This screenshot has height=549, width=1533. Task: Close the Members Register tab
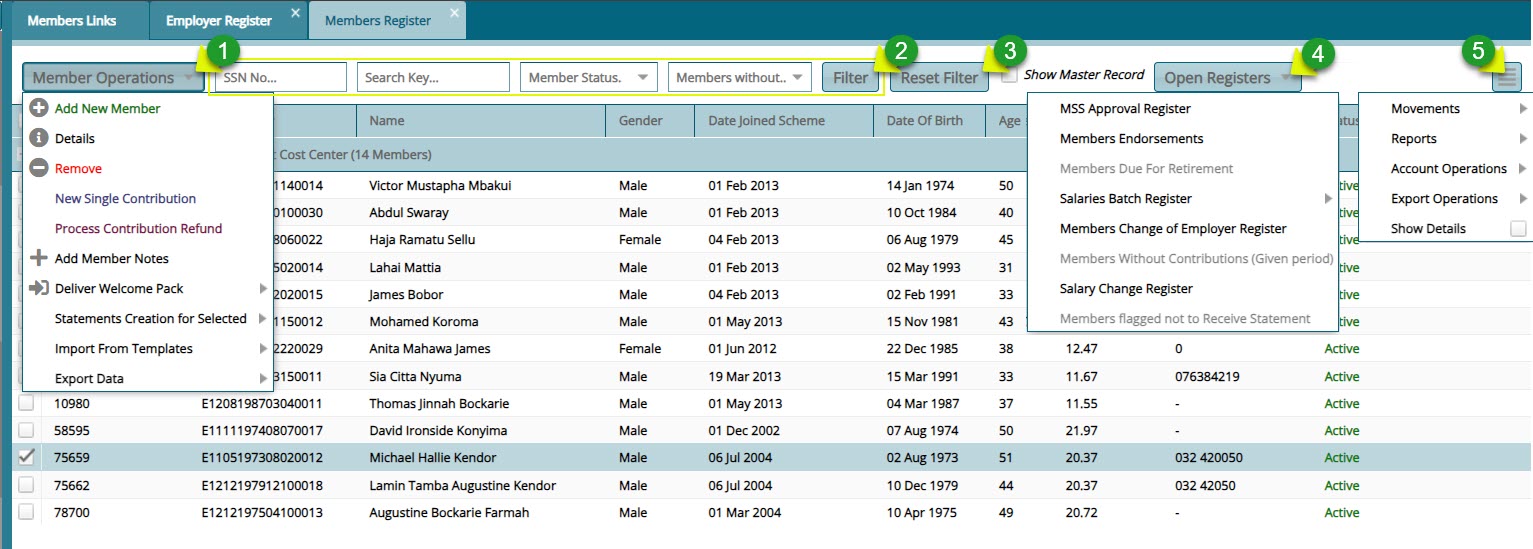coord(454,13)
